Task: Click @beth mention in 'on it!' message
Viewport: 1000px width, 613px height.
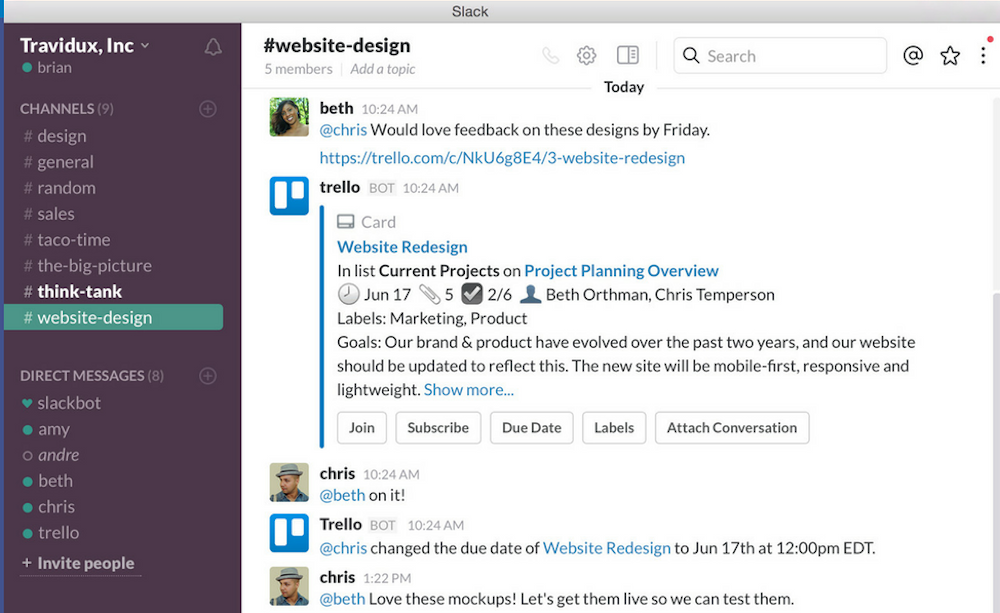Action: click(x=342, y=495)
